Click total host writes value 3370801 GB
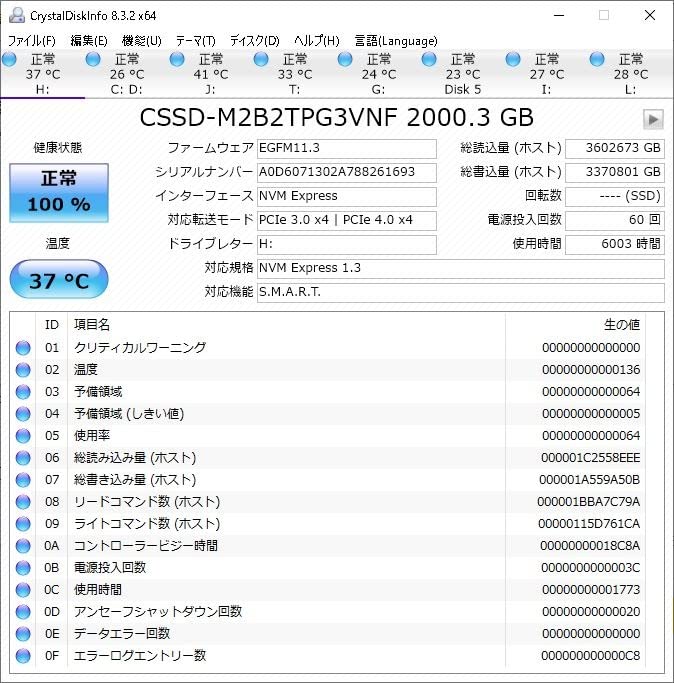The height and width of the screenshot is (683, 674). 615,172
